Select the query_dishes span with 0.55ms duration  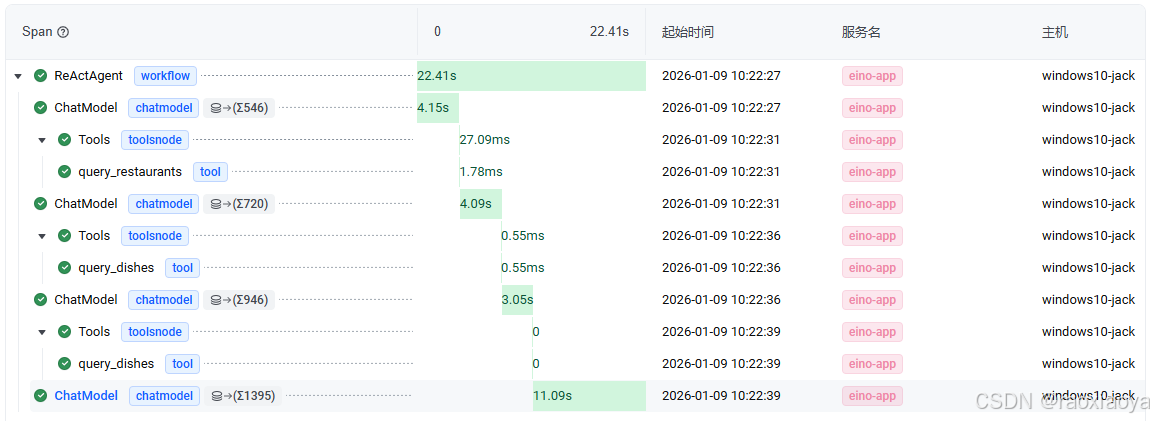tap(116, 268)
